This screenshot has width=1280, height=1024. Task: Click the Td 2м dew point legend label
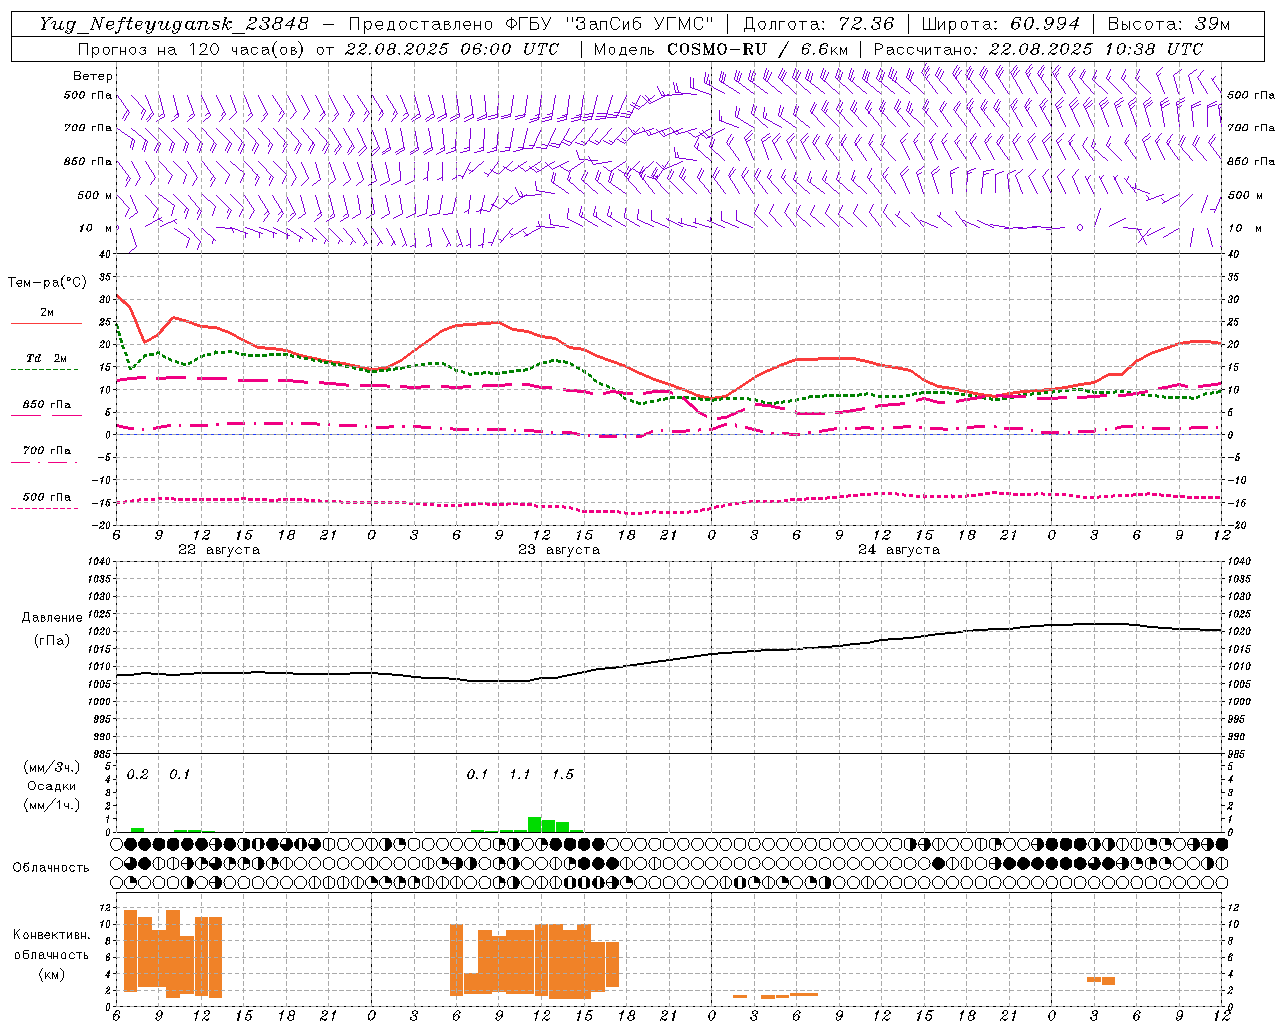(47, 358)
